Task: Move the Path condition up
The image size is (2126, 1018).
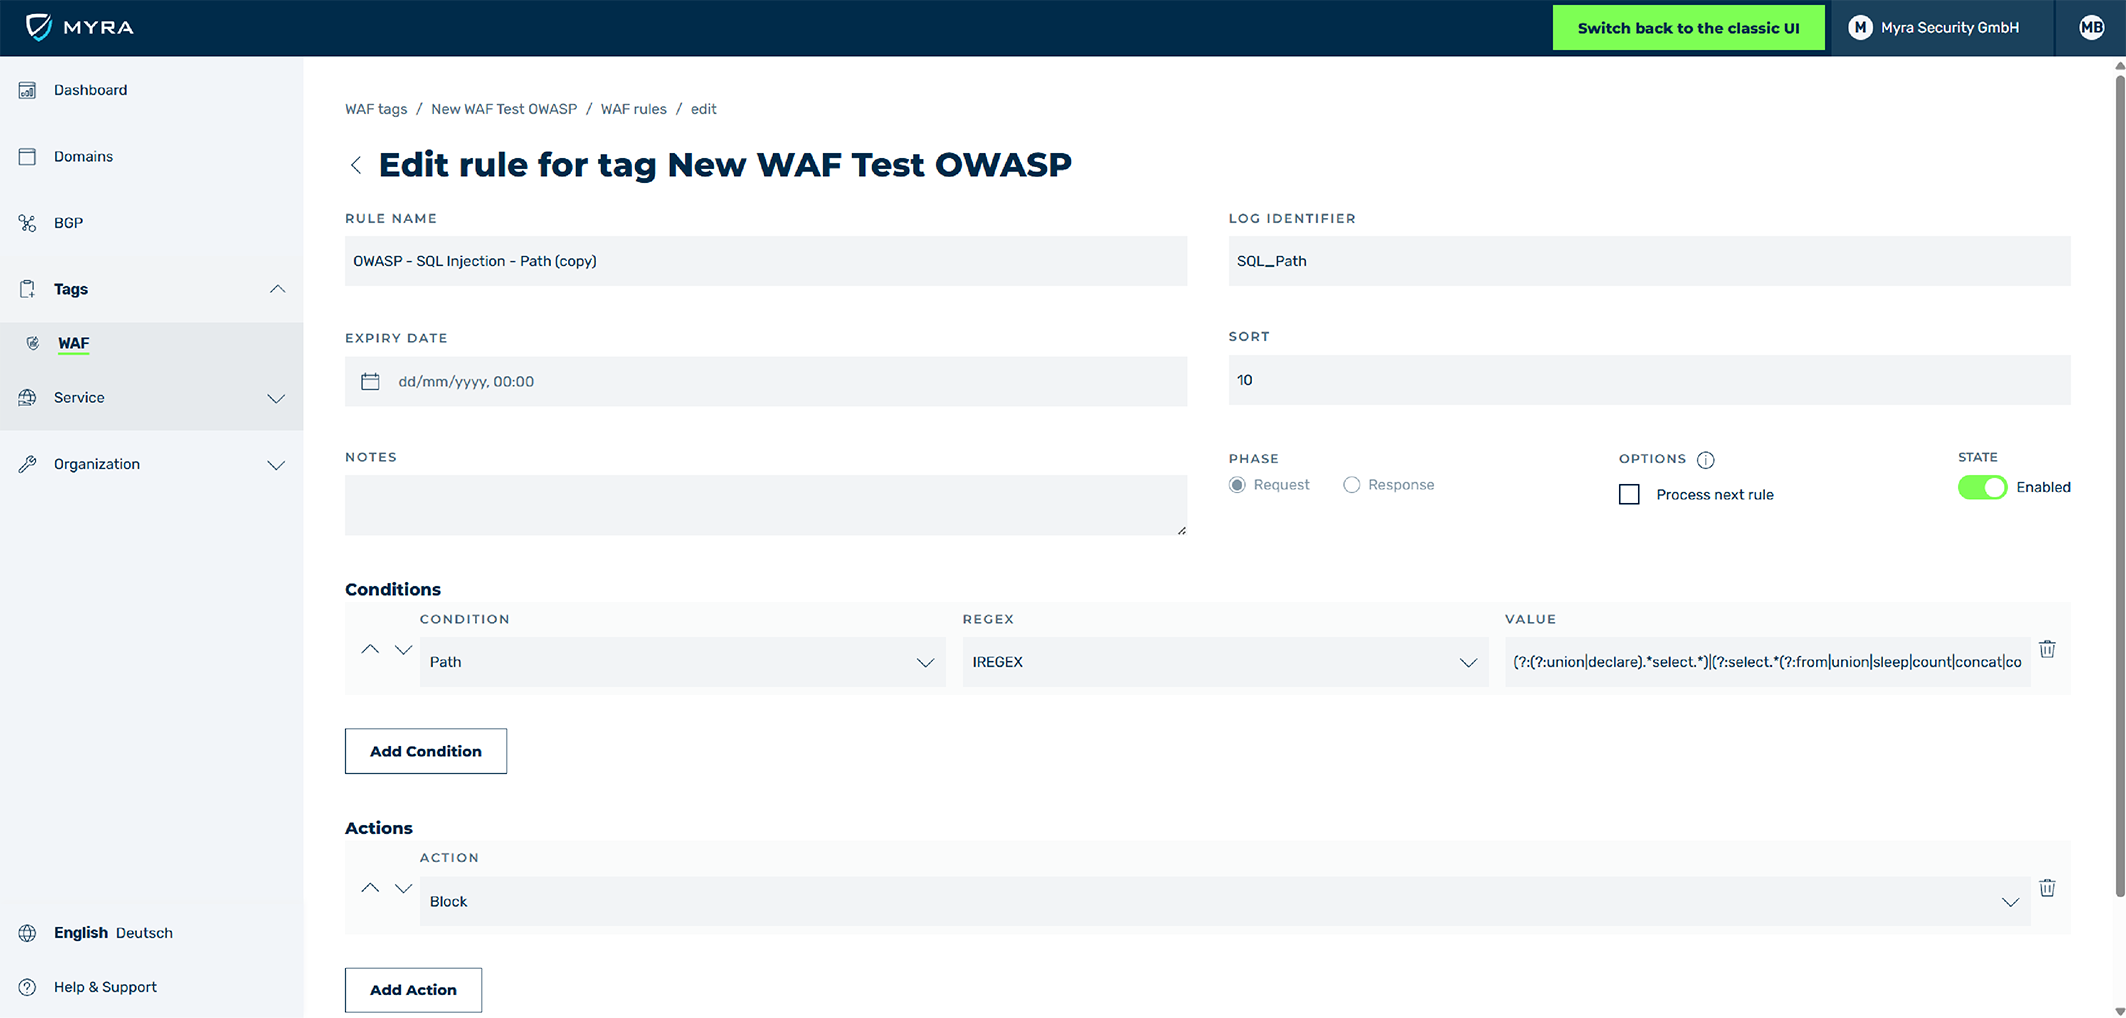Action: click(370, 649)
